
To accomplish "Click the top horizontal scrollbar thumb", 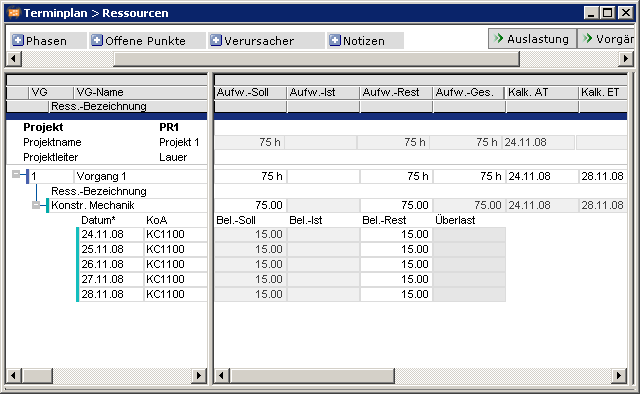I will click(x=316, y=59).
